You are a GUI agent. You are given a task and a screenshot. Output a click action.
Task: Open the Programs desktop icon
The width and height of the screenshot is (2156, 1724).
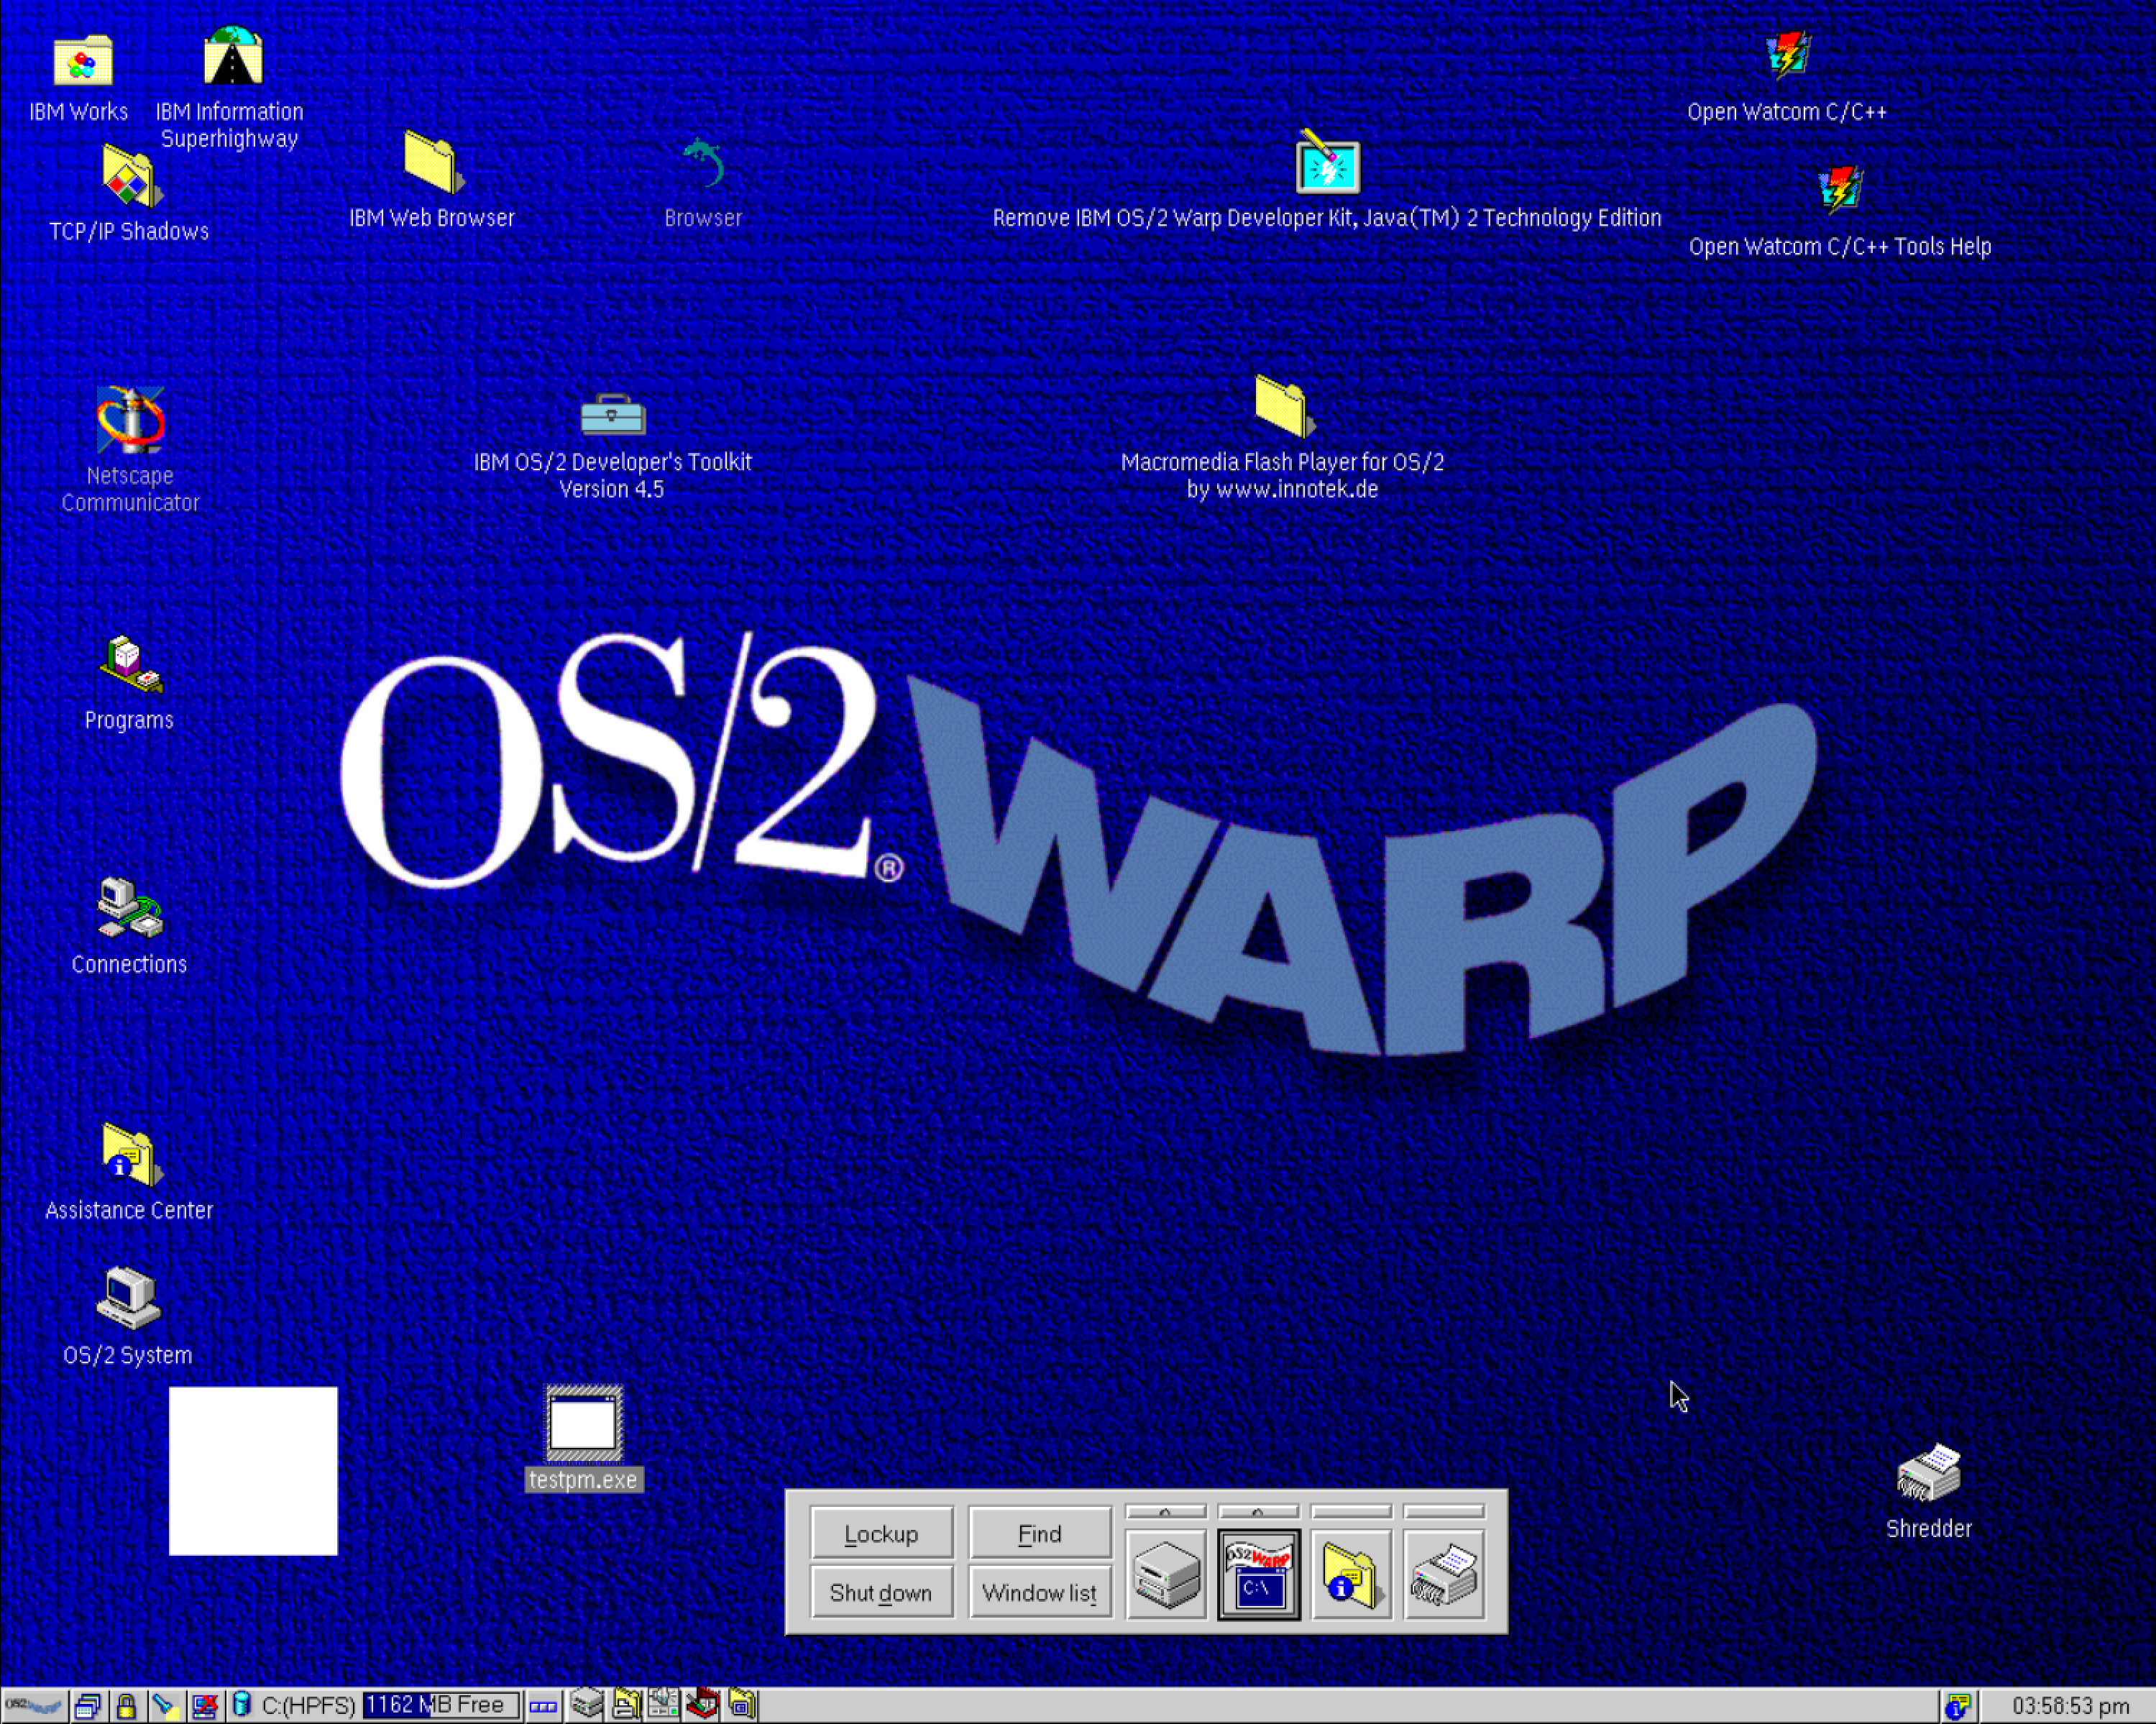point(130,664)
